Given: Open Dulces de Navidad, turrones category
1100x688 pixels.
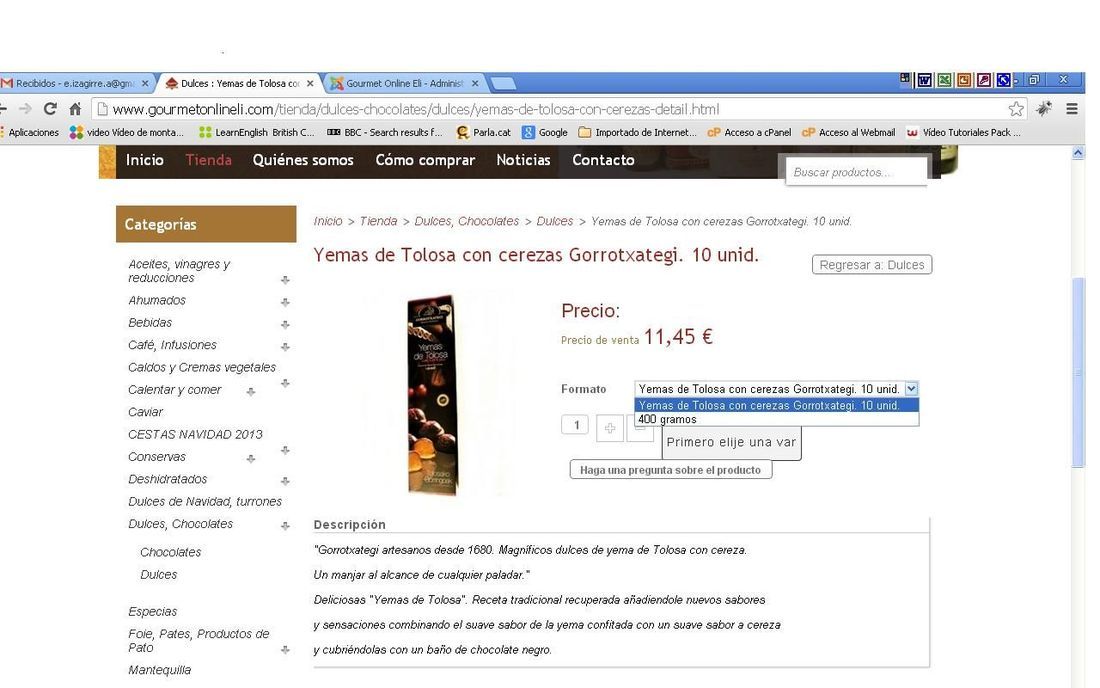Looking at the screenshot, I should coord(205,502).
